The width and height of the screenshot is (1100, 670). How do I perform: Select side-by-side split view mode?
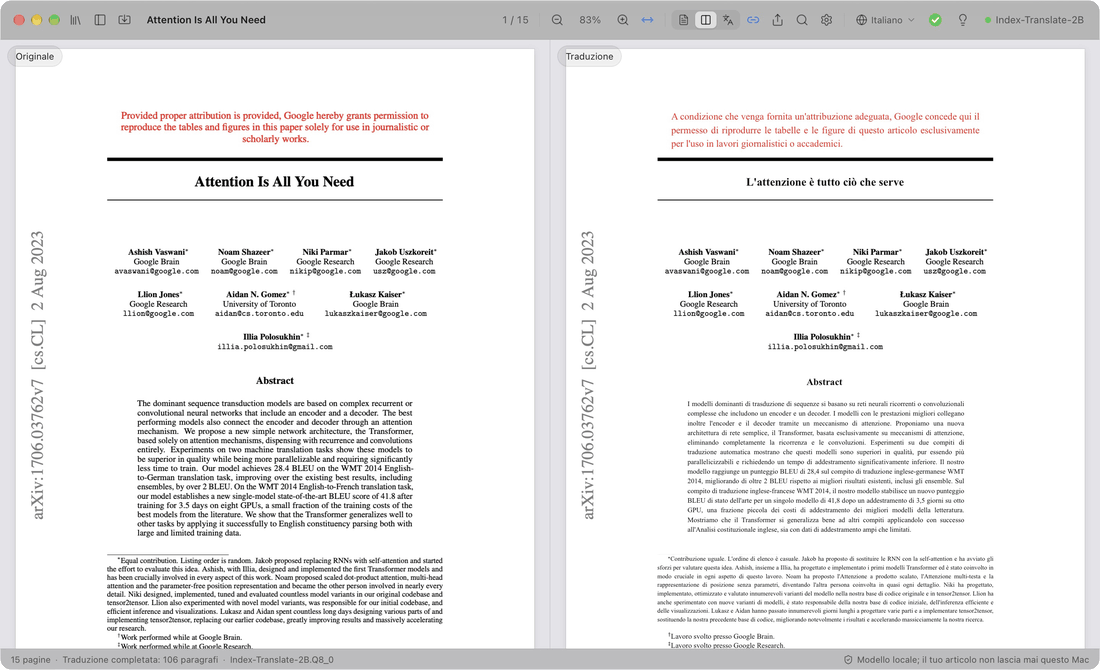click(706, 20)
